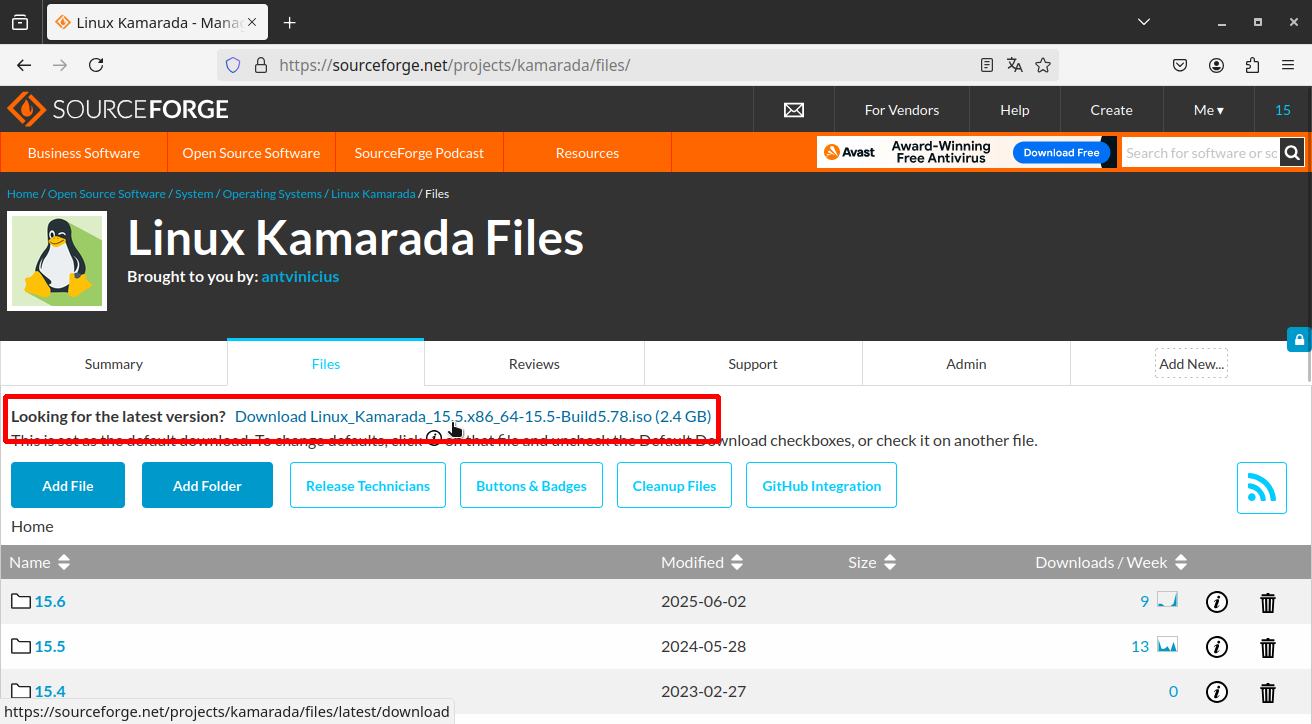This screenshot has height=724, width=1312.
Task: Focus the Search for software field
Action: pyautogui.click(x=1200, y=153)
